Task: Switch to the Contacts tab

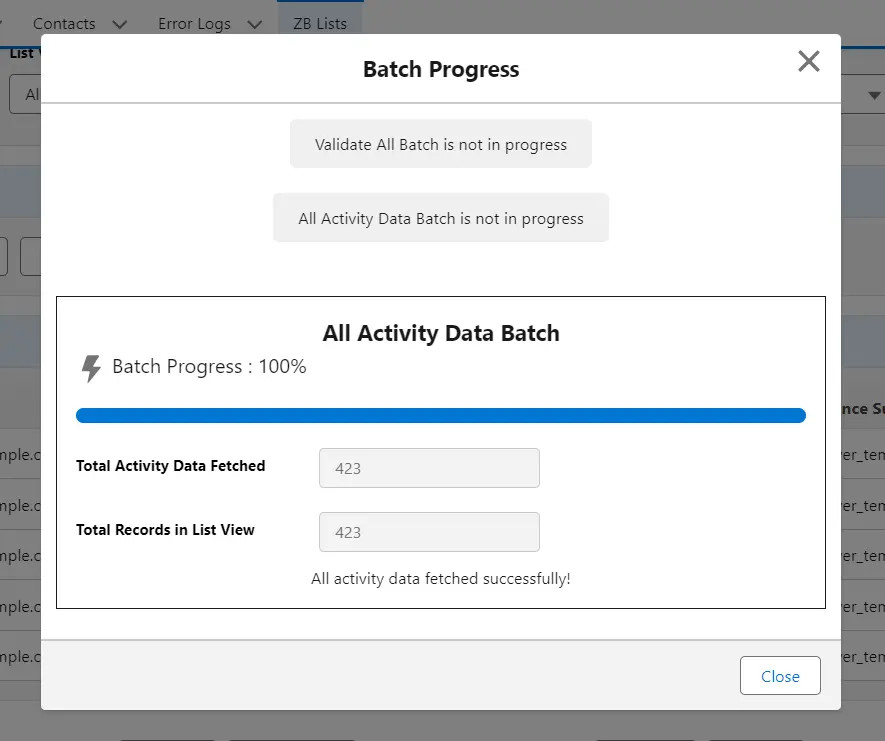Action: (63, 23)
